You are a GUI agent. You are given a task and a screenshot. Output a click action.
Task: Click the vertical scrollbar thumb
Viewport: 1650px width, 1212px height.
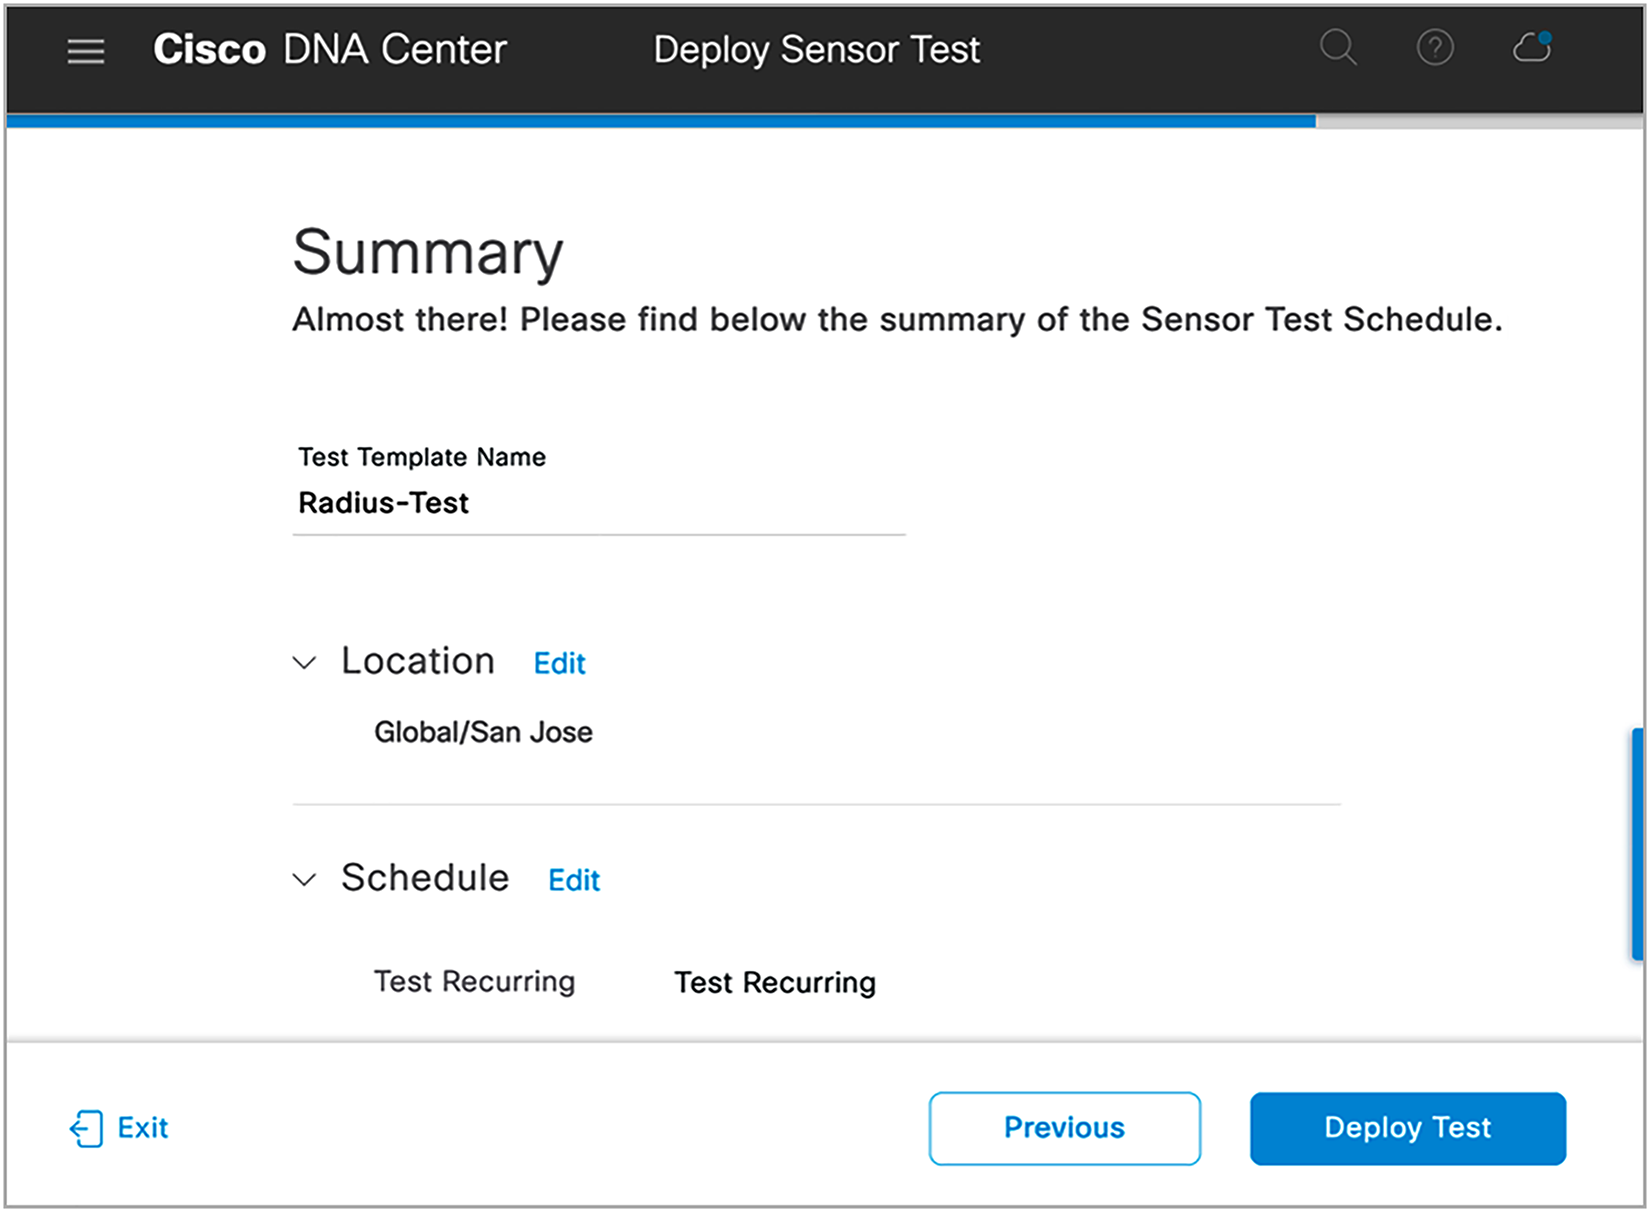pos(1637,844)
